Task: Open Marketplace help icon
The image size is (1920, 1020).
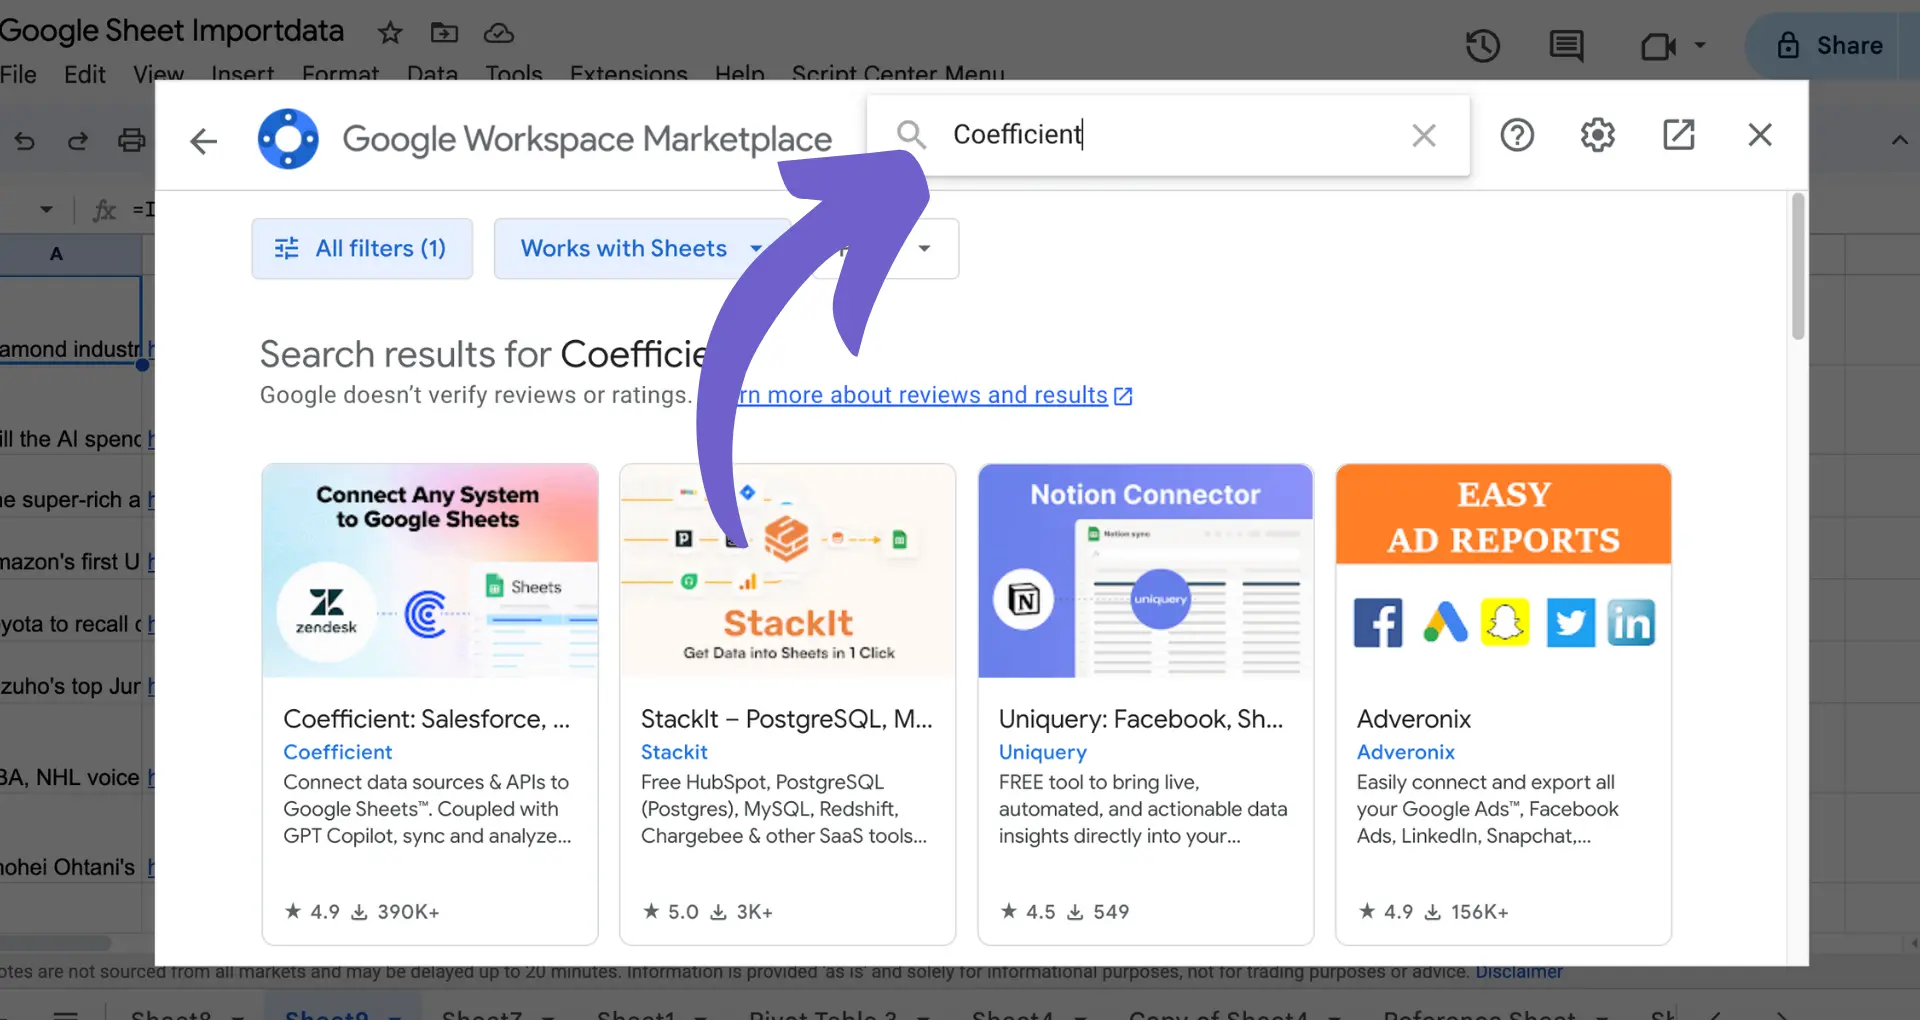Action: tap(1517, 135)
